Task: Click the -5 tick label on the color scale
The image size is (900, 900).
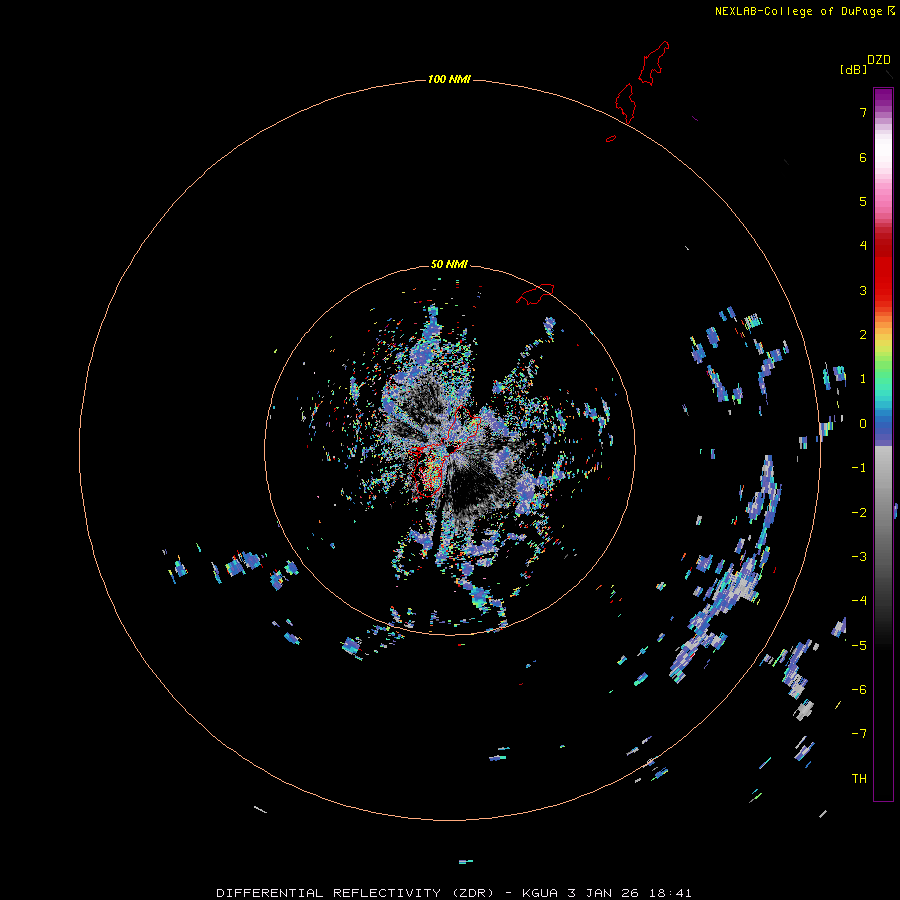Action: 859,646
